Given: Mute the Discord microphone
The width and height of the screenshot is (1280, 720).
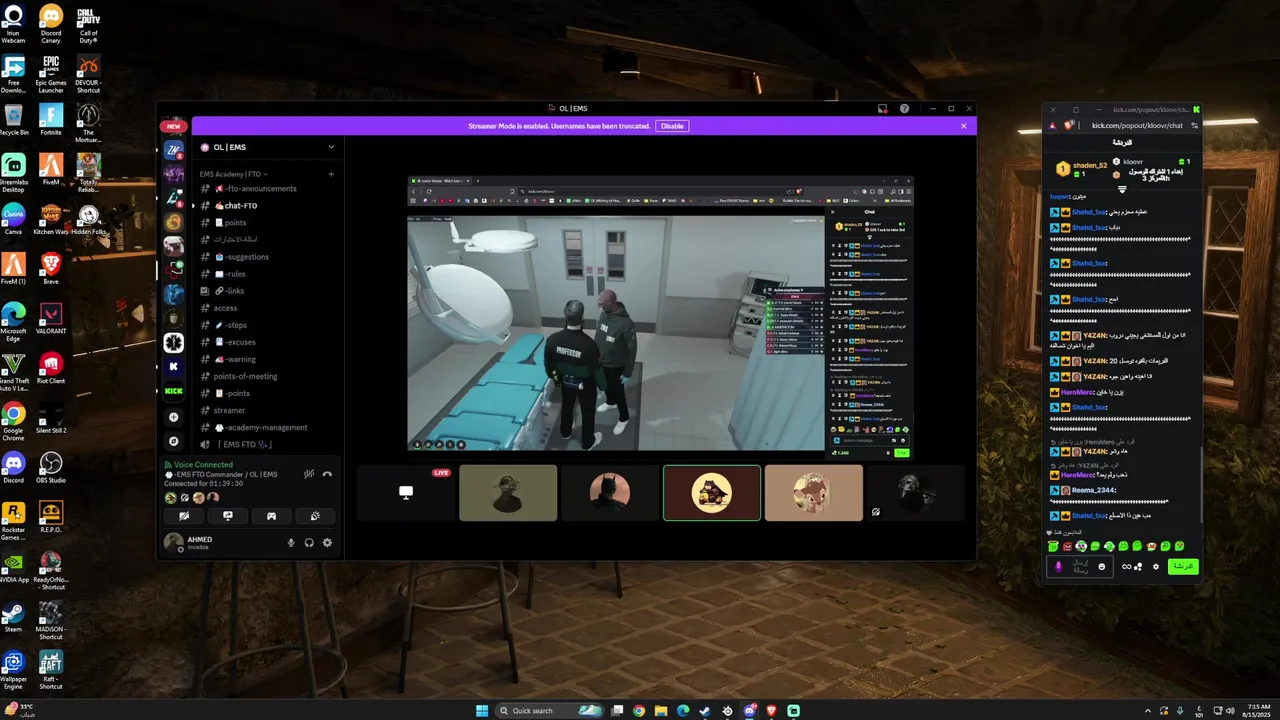Looking at the screenshot, I should 292,543.
